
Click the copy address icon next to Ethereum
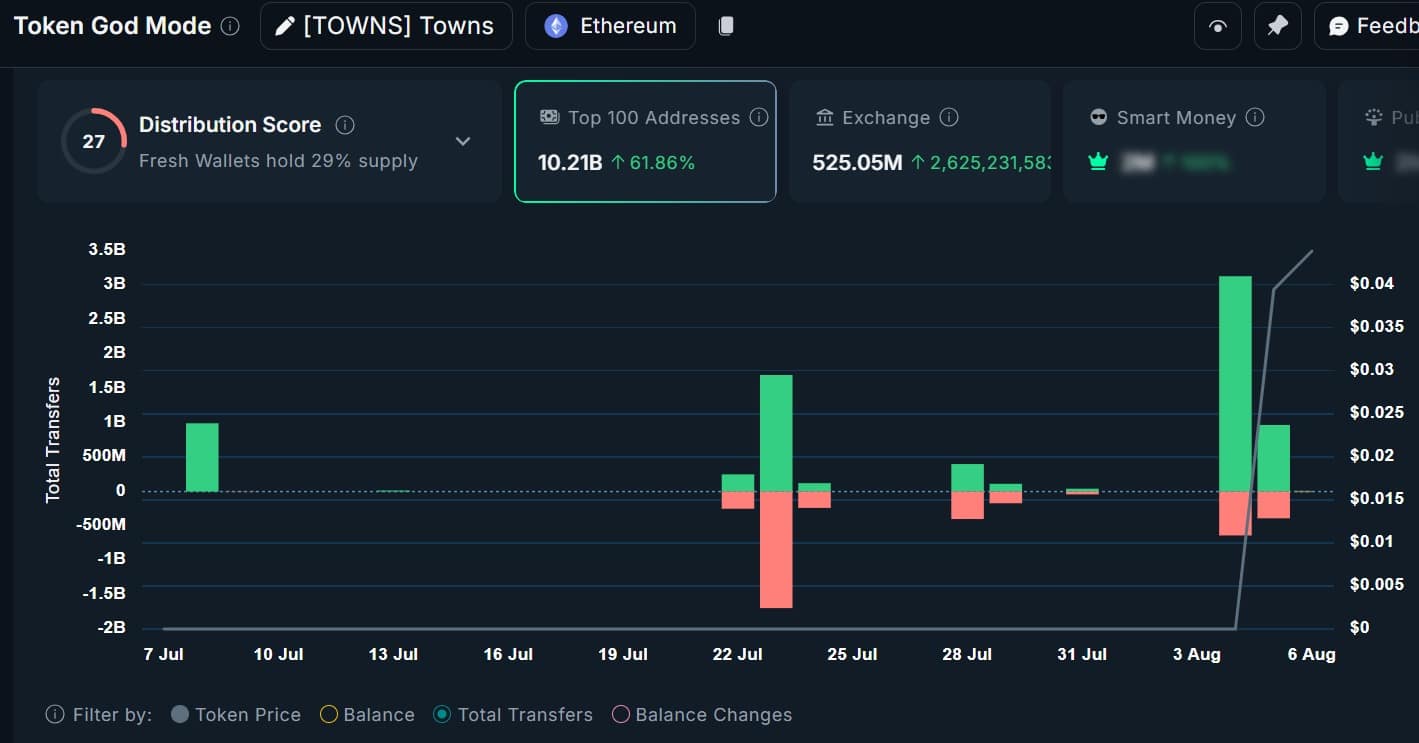[x=726, y=26]
